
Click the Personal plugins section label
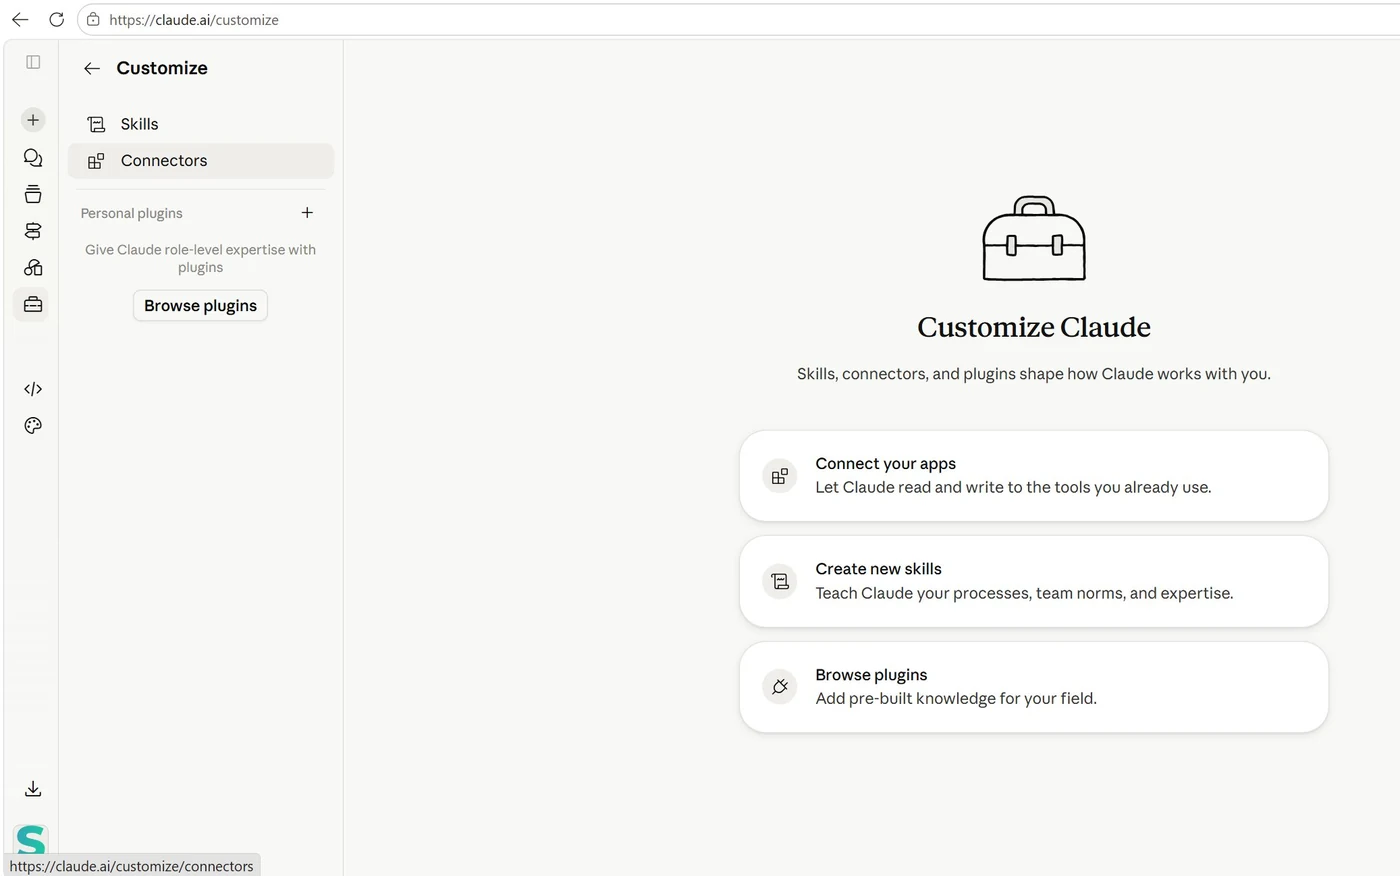(132, 213)
